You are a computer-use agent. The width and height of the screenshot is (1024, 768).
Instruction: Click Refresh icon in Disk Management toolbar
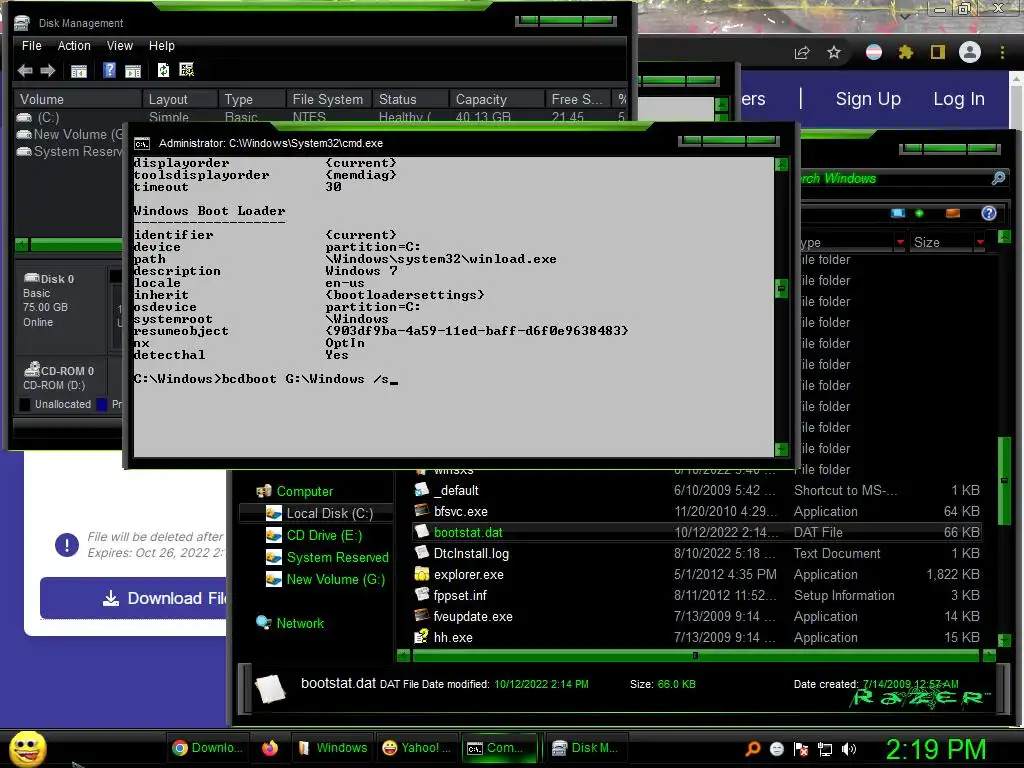click(163, 70)
